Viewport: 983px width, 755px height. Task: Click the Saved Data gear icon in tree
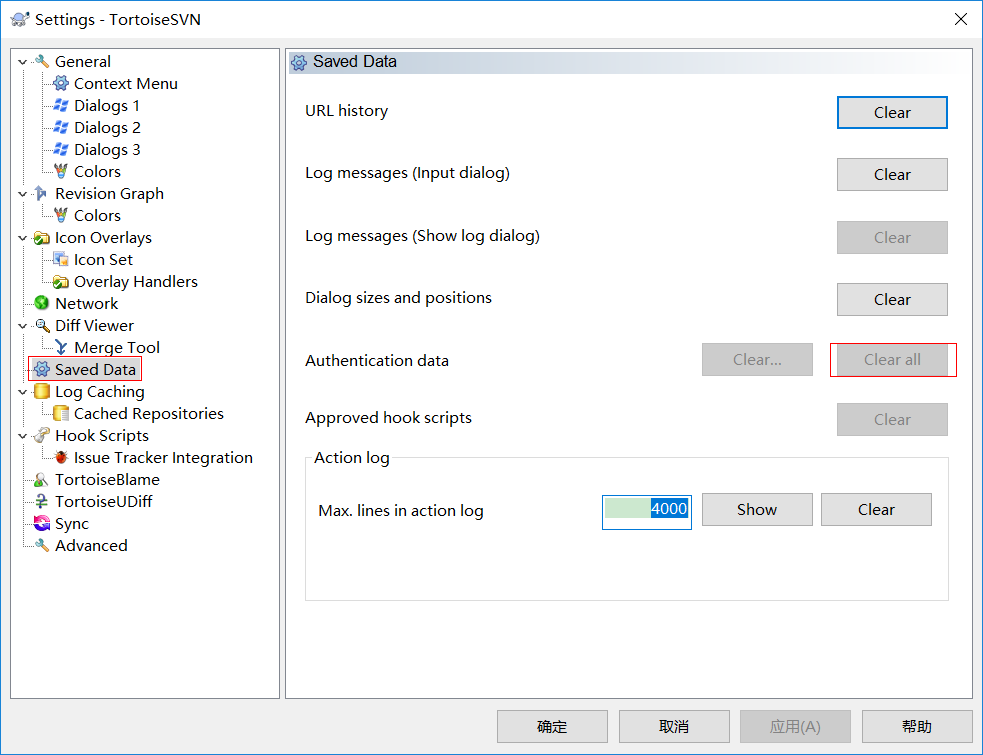42,369
